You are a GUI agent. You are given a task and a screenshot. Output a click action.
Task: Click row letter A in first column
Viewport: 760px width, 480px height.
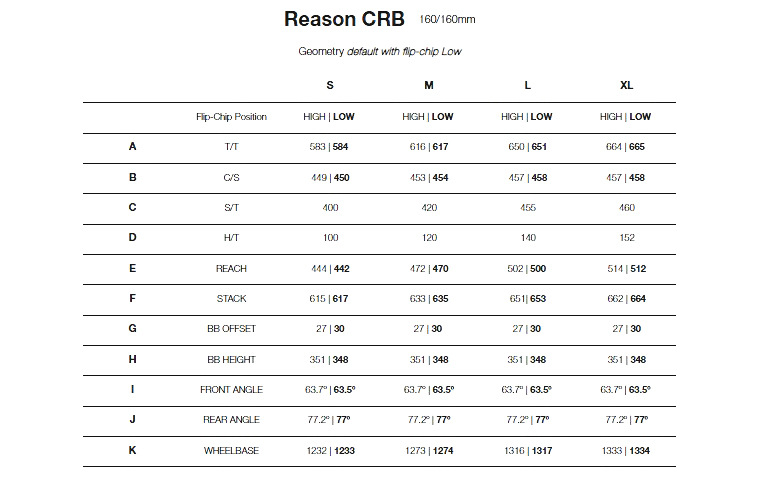pos(132,147)
